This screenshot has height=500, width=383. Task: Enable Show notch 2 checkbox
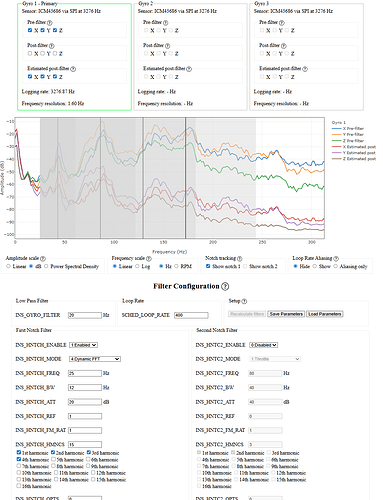(245, 266)
